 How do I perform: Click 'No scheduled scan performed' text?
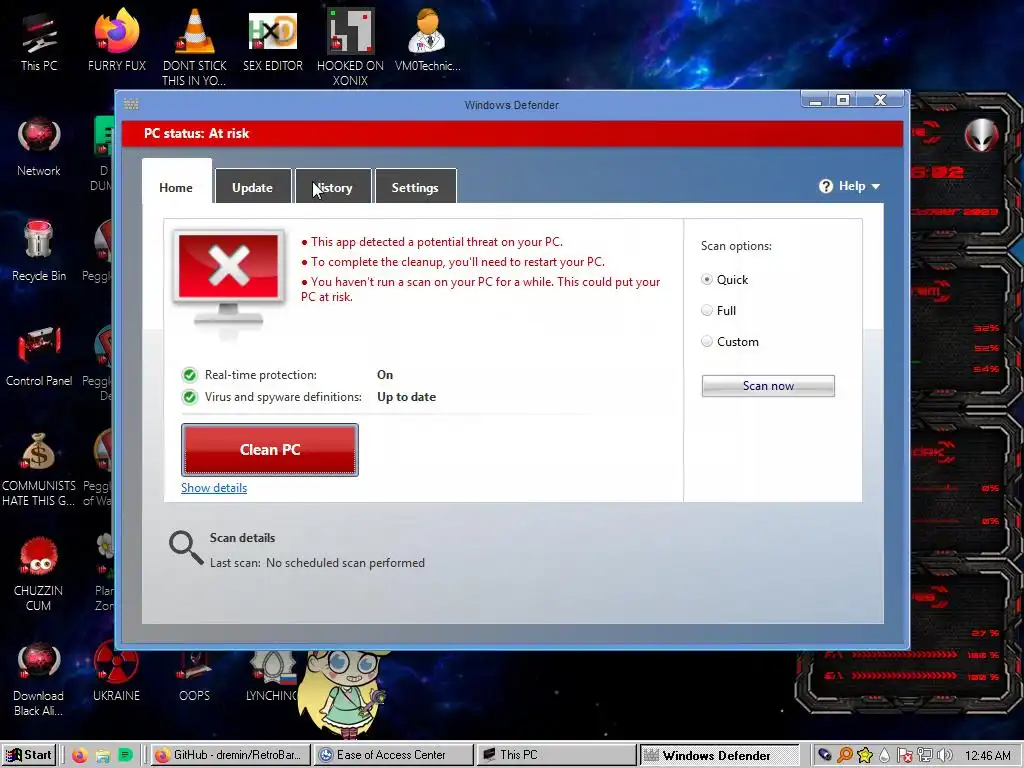345,562
